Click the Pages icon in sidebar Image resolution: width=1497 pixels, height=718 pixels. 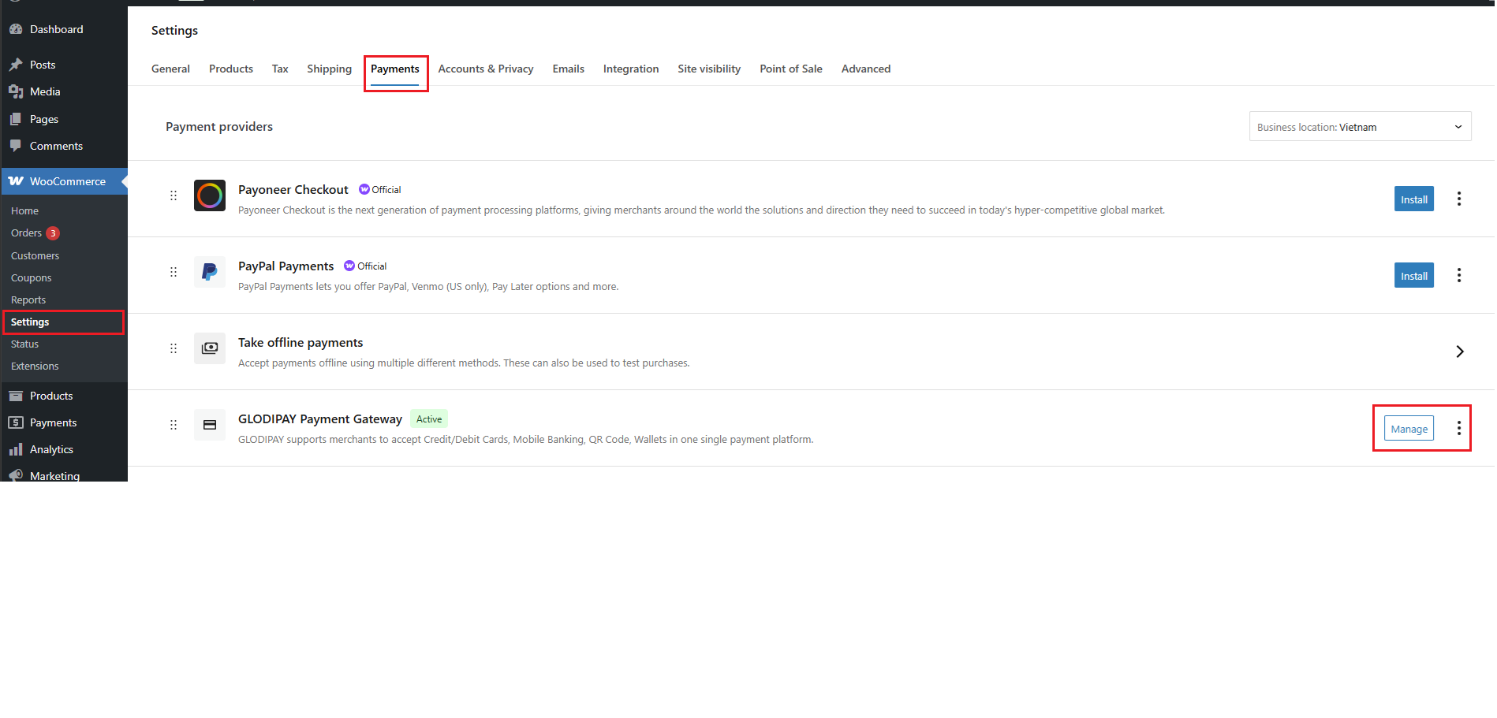[16, 119]
